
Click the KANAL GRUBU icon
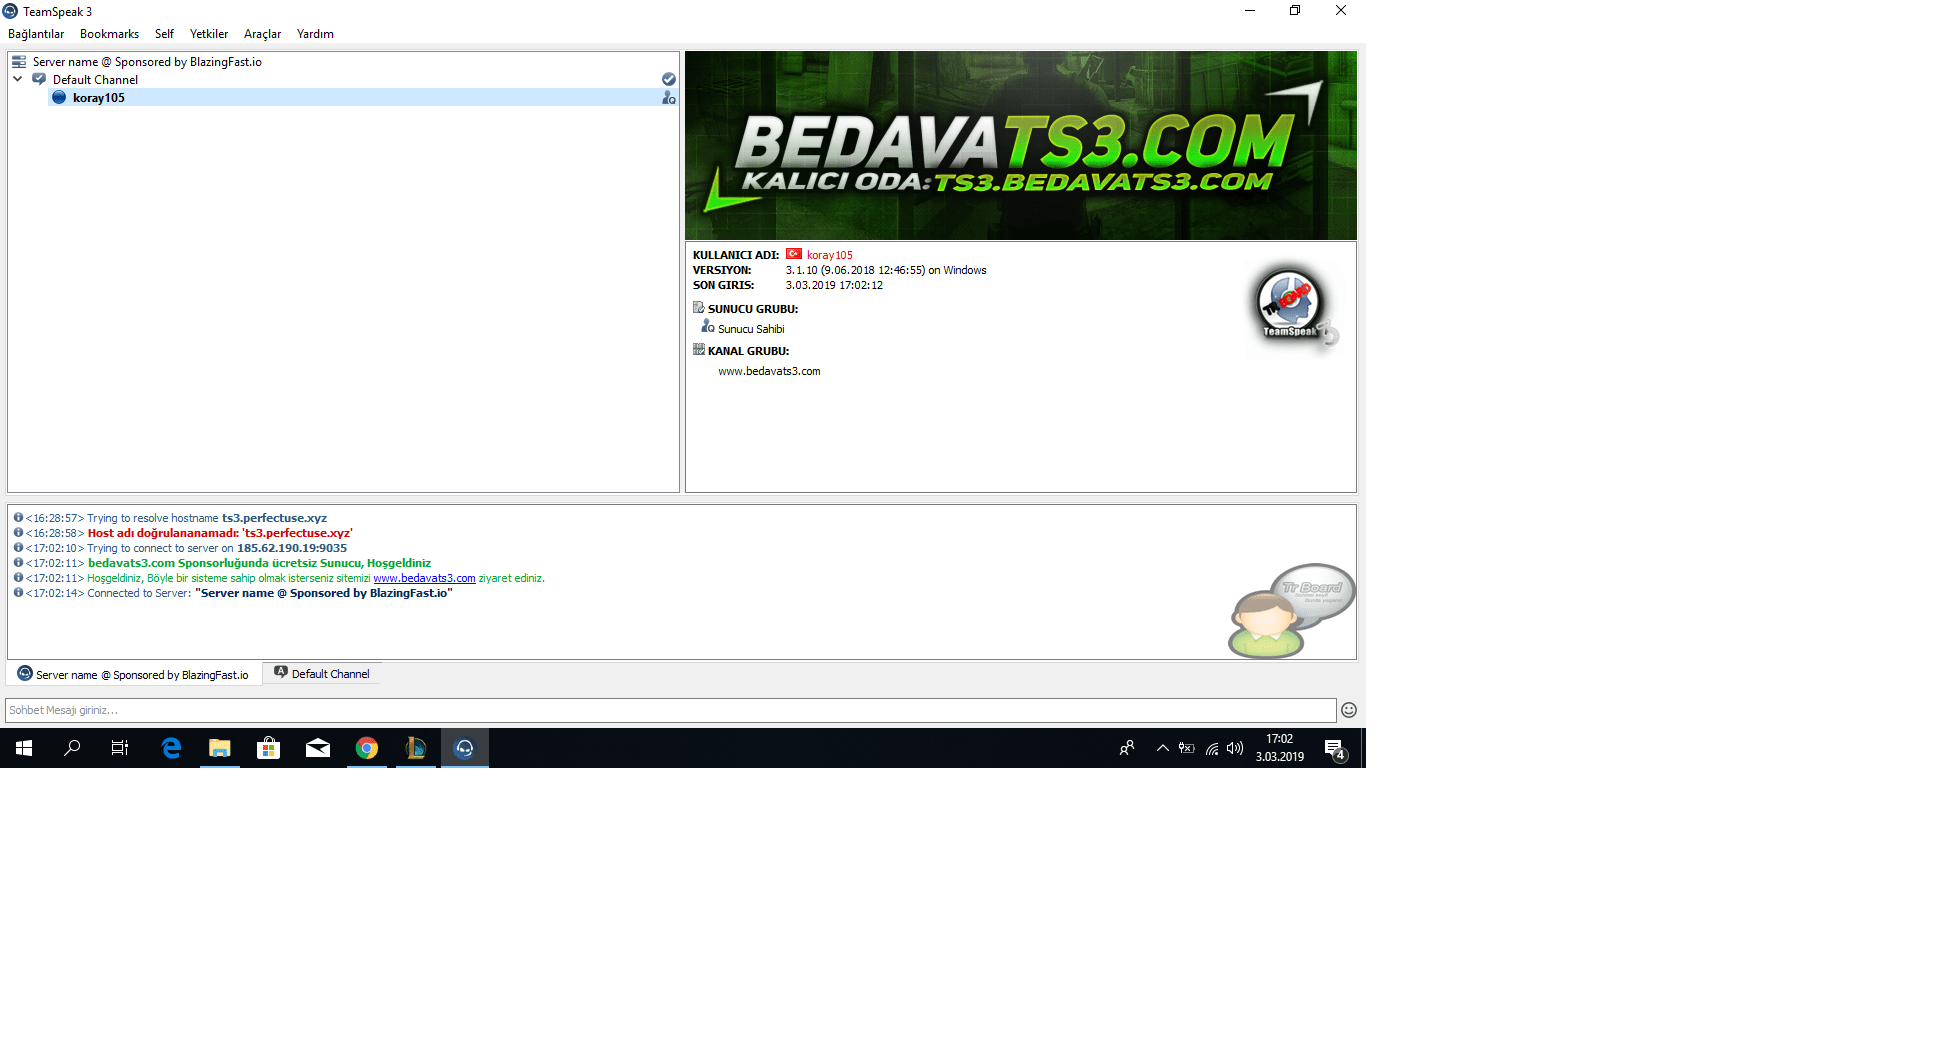pos(698,350)
